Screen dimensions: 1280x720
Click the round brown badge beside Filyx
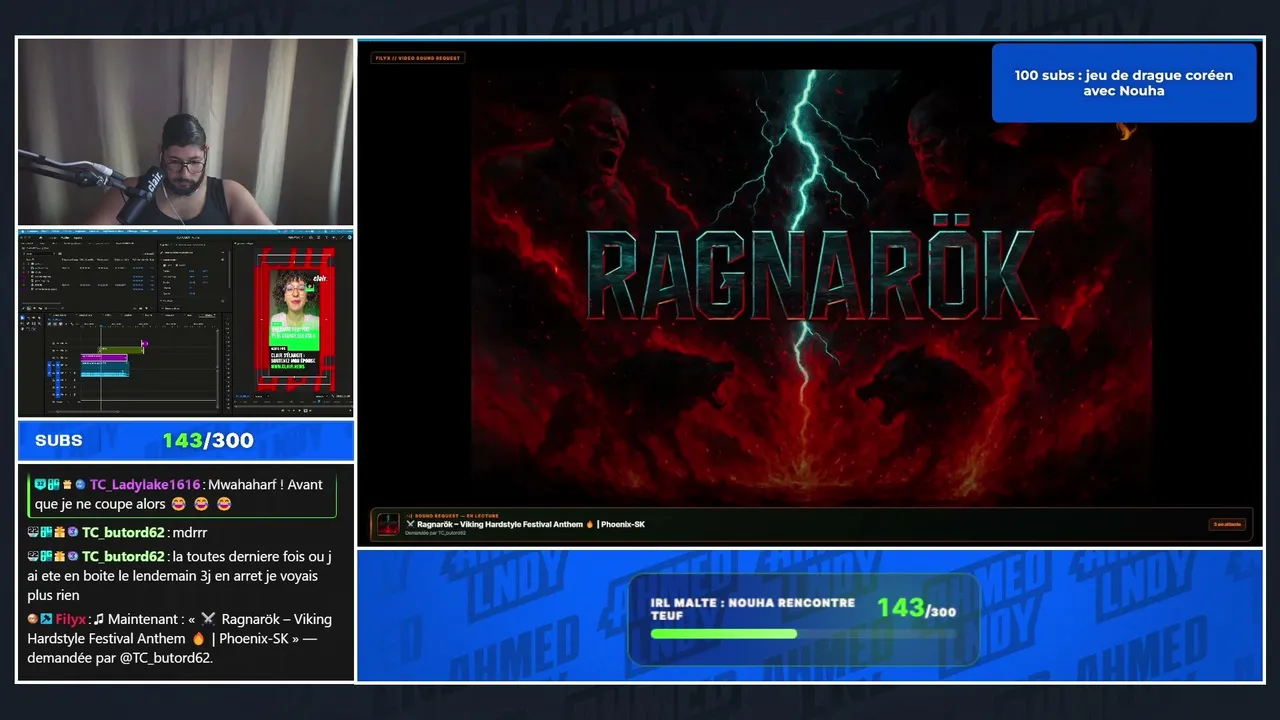[33, 620]
